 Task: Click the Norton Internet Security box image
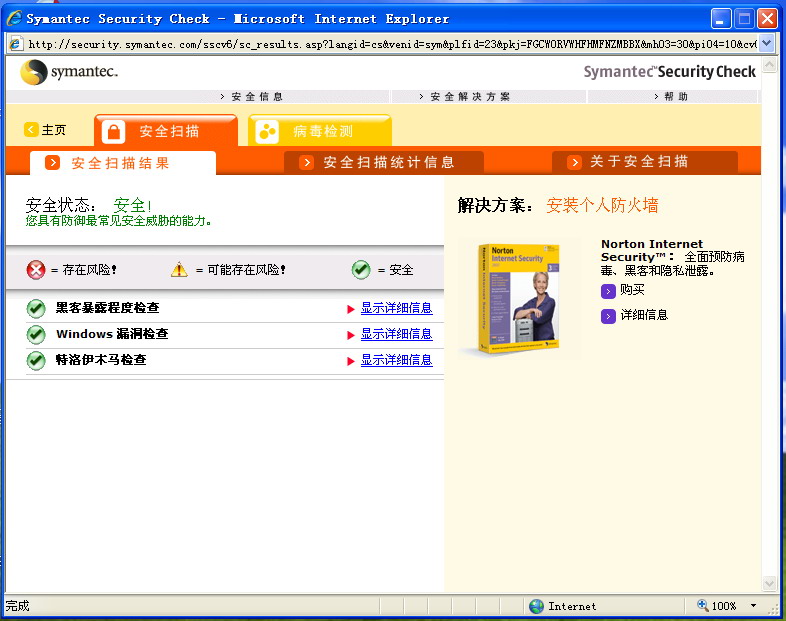pyautogui.click(x=518, y=299)
